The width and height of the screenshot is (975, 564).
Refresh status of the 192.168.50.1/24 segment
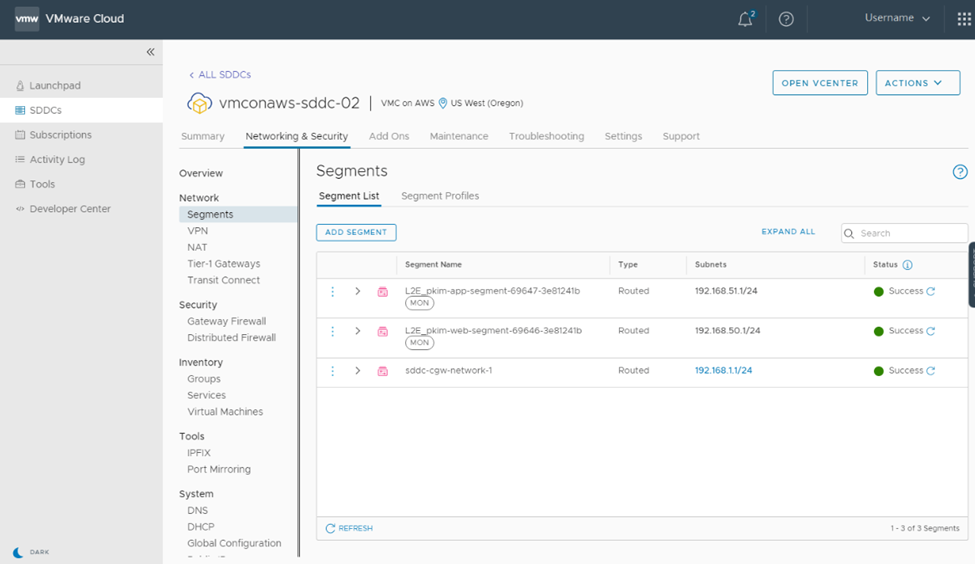point(931,331)
